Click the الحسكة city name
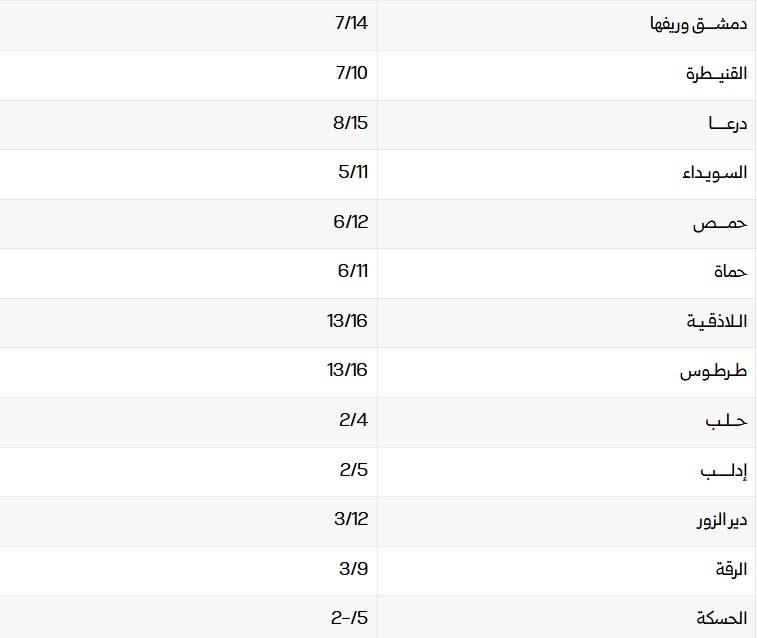 pyautogui.click(x=721, y=619)
